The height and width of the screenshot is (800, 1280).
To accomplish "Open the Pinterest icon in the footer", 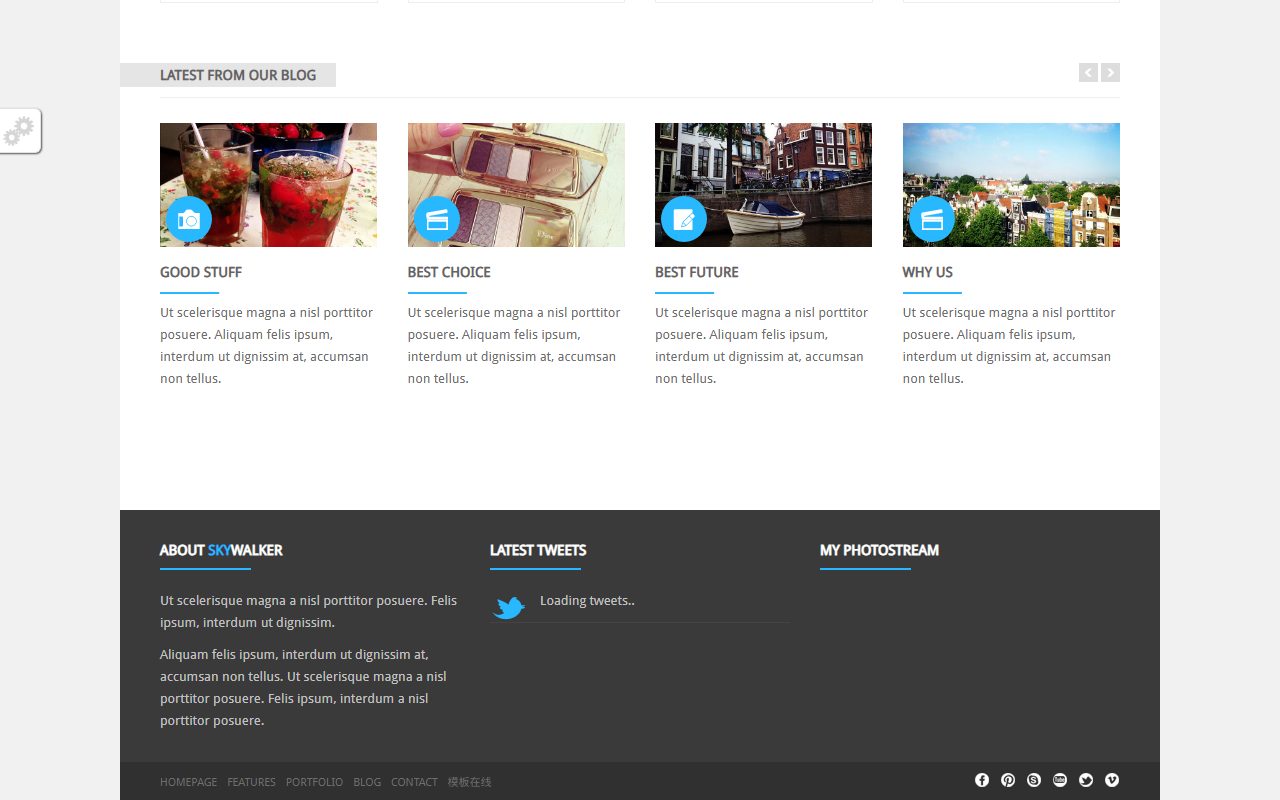I will (1008, 780).
